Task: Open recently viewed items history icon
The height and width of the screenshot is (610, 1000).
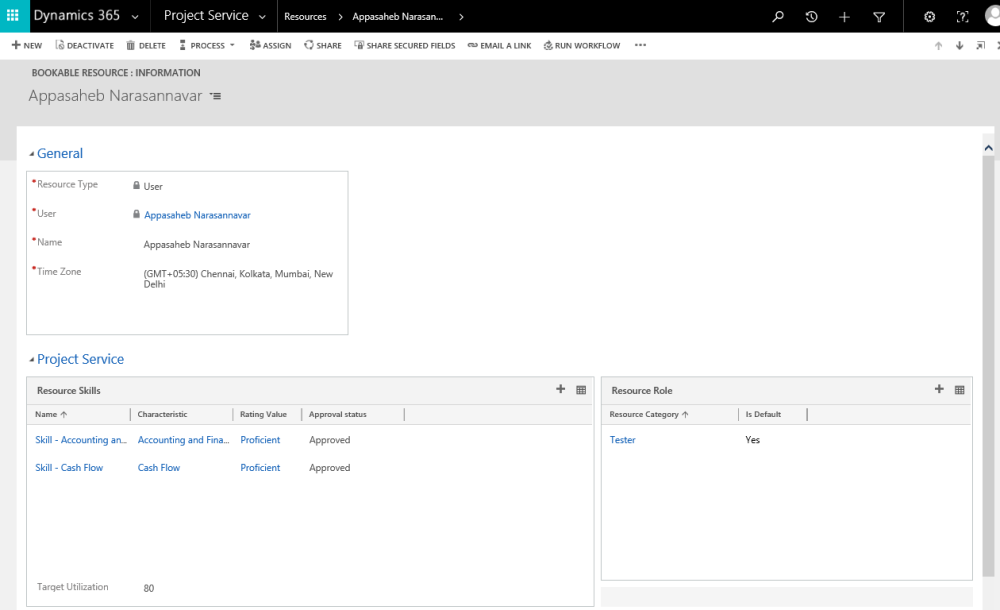Action: [811, 17]
